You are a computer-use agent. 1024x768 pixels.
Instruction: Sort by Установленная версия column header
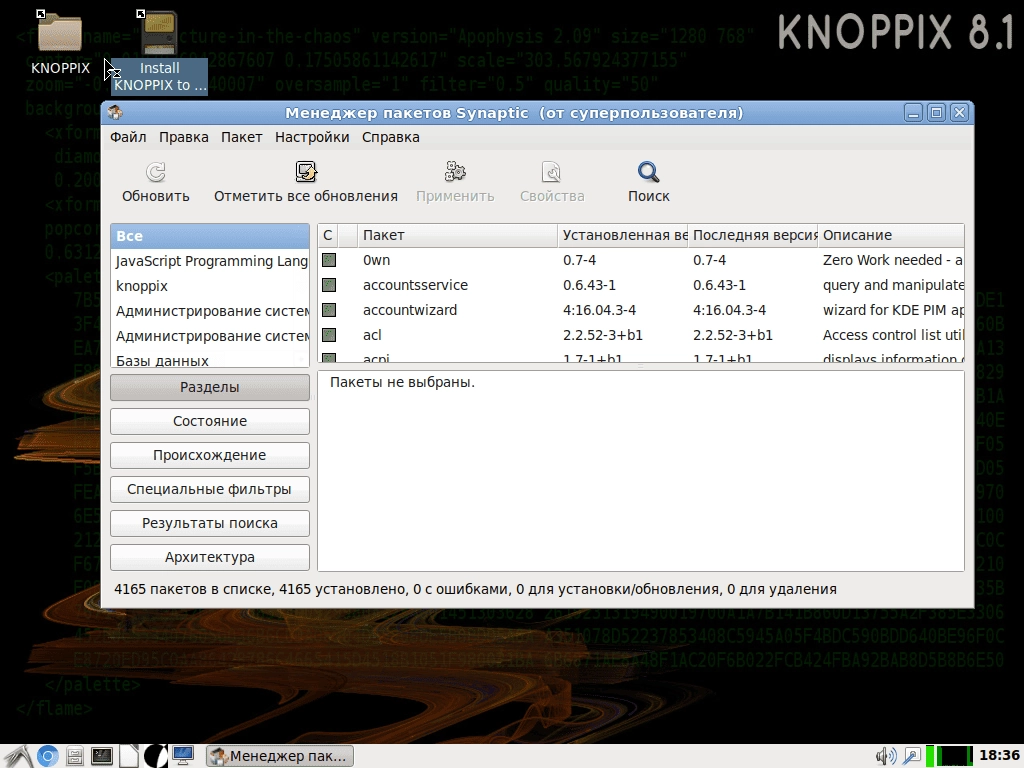click(x=623, y=235)
